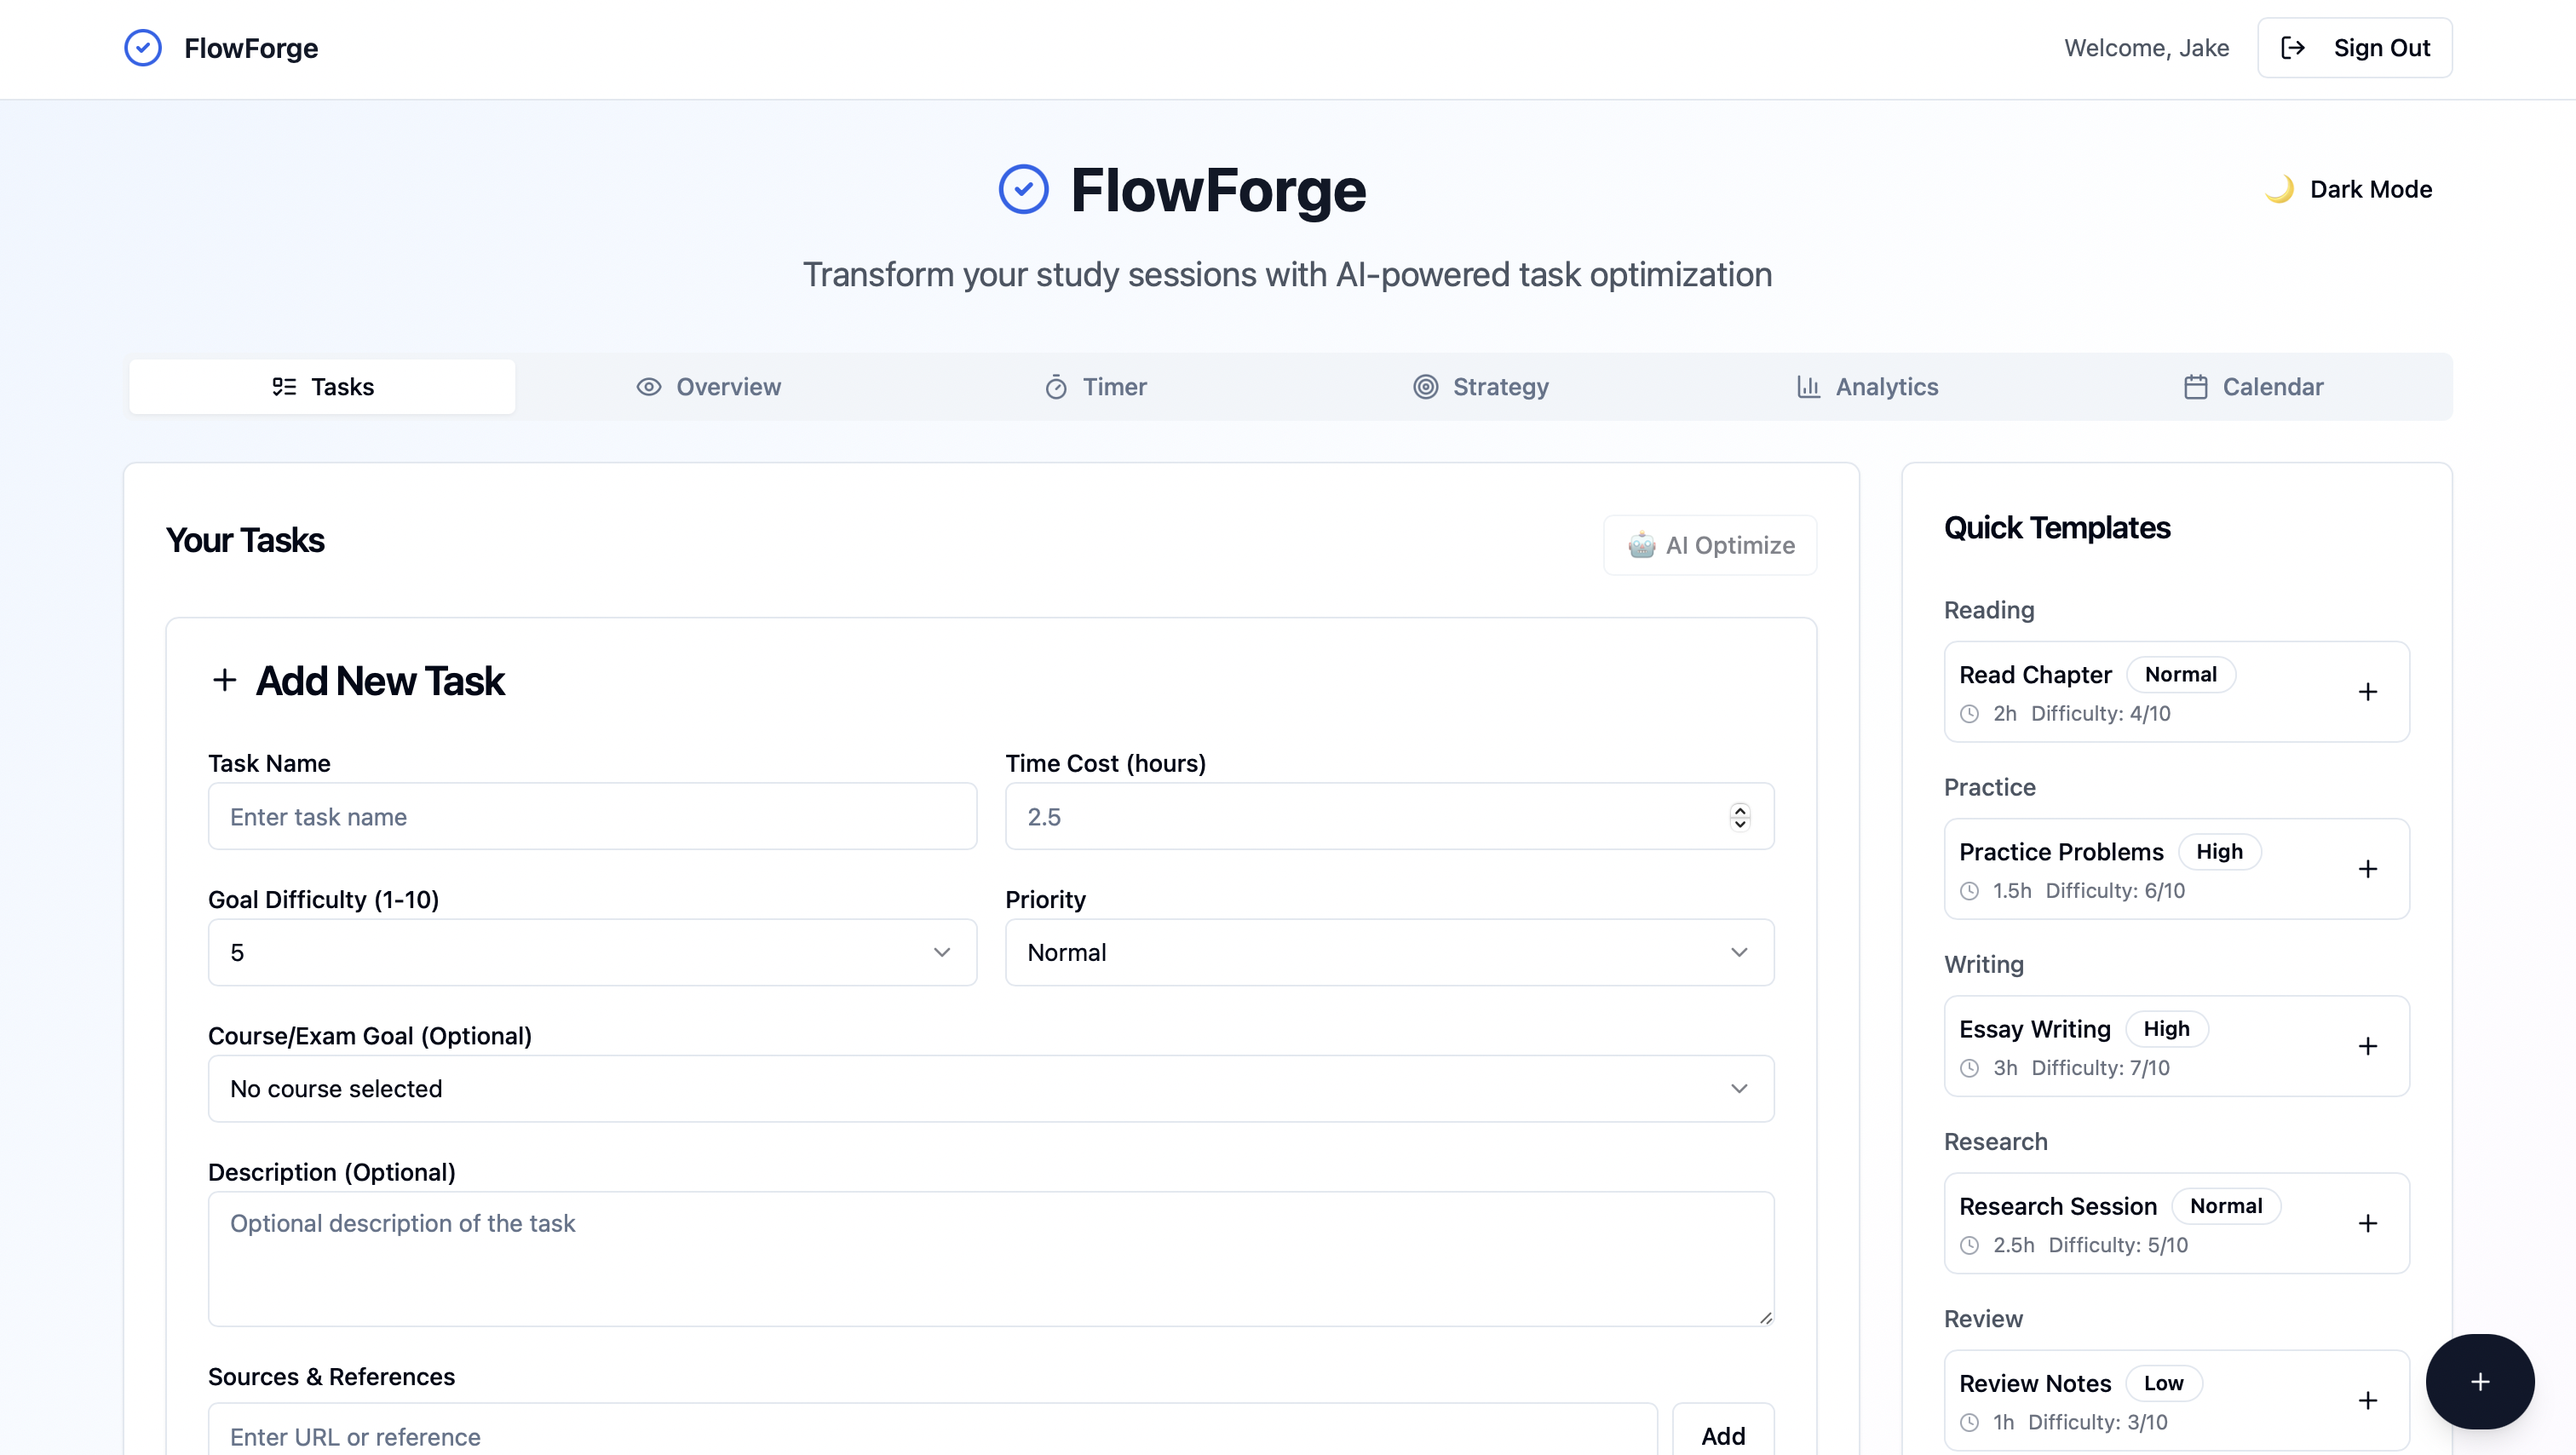Click the bar chart icon on the Analytics tab
Screen dimensions: 2576x1455
[x=1808, y=387]
